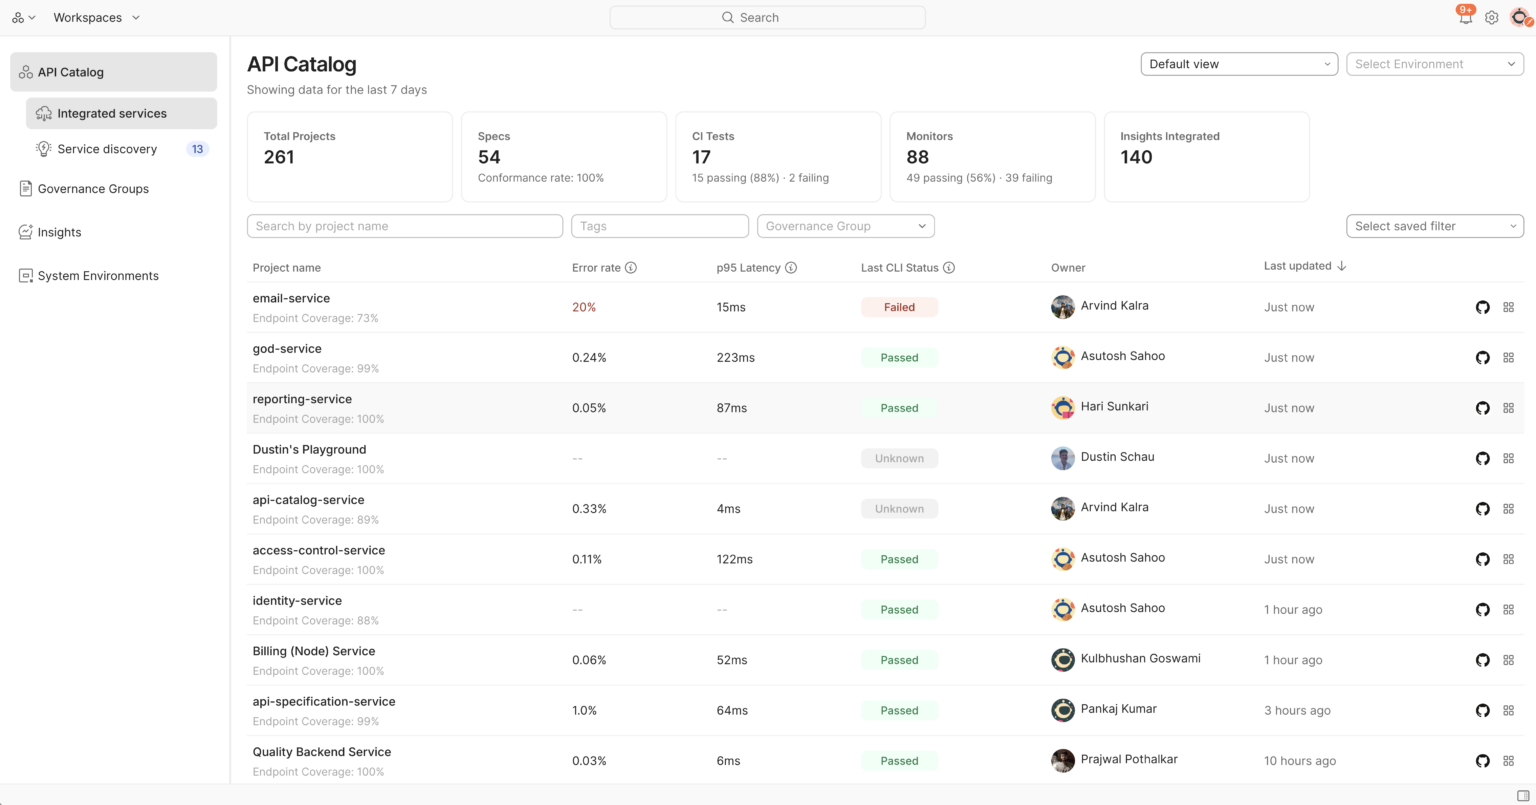The height and width of the screenshot is (805, 1536).
Task: Open the notifications bell
Action: 1465,17
